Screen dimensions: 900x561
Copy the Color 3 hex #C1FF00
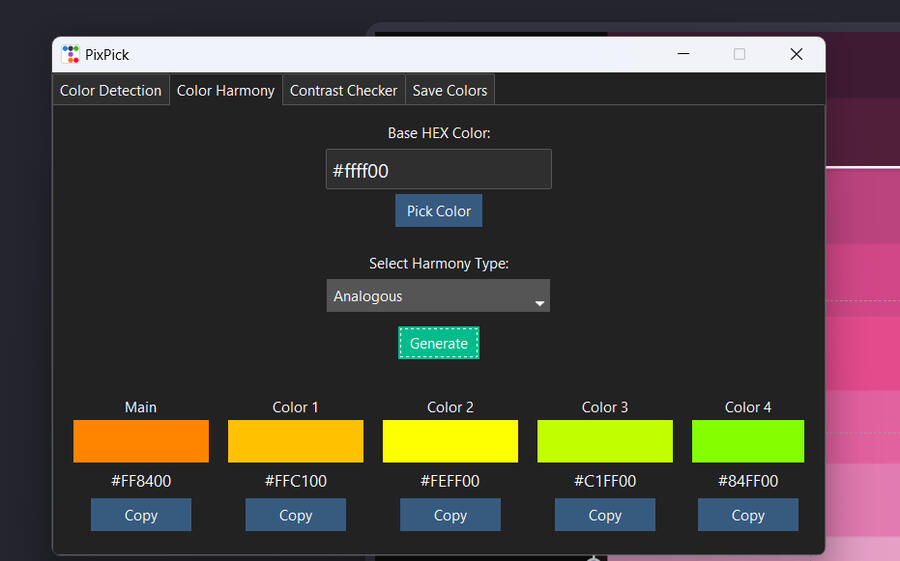point(605,515)
